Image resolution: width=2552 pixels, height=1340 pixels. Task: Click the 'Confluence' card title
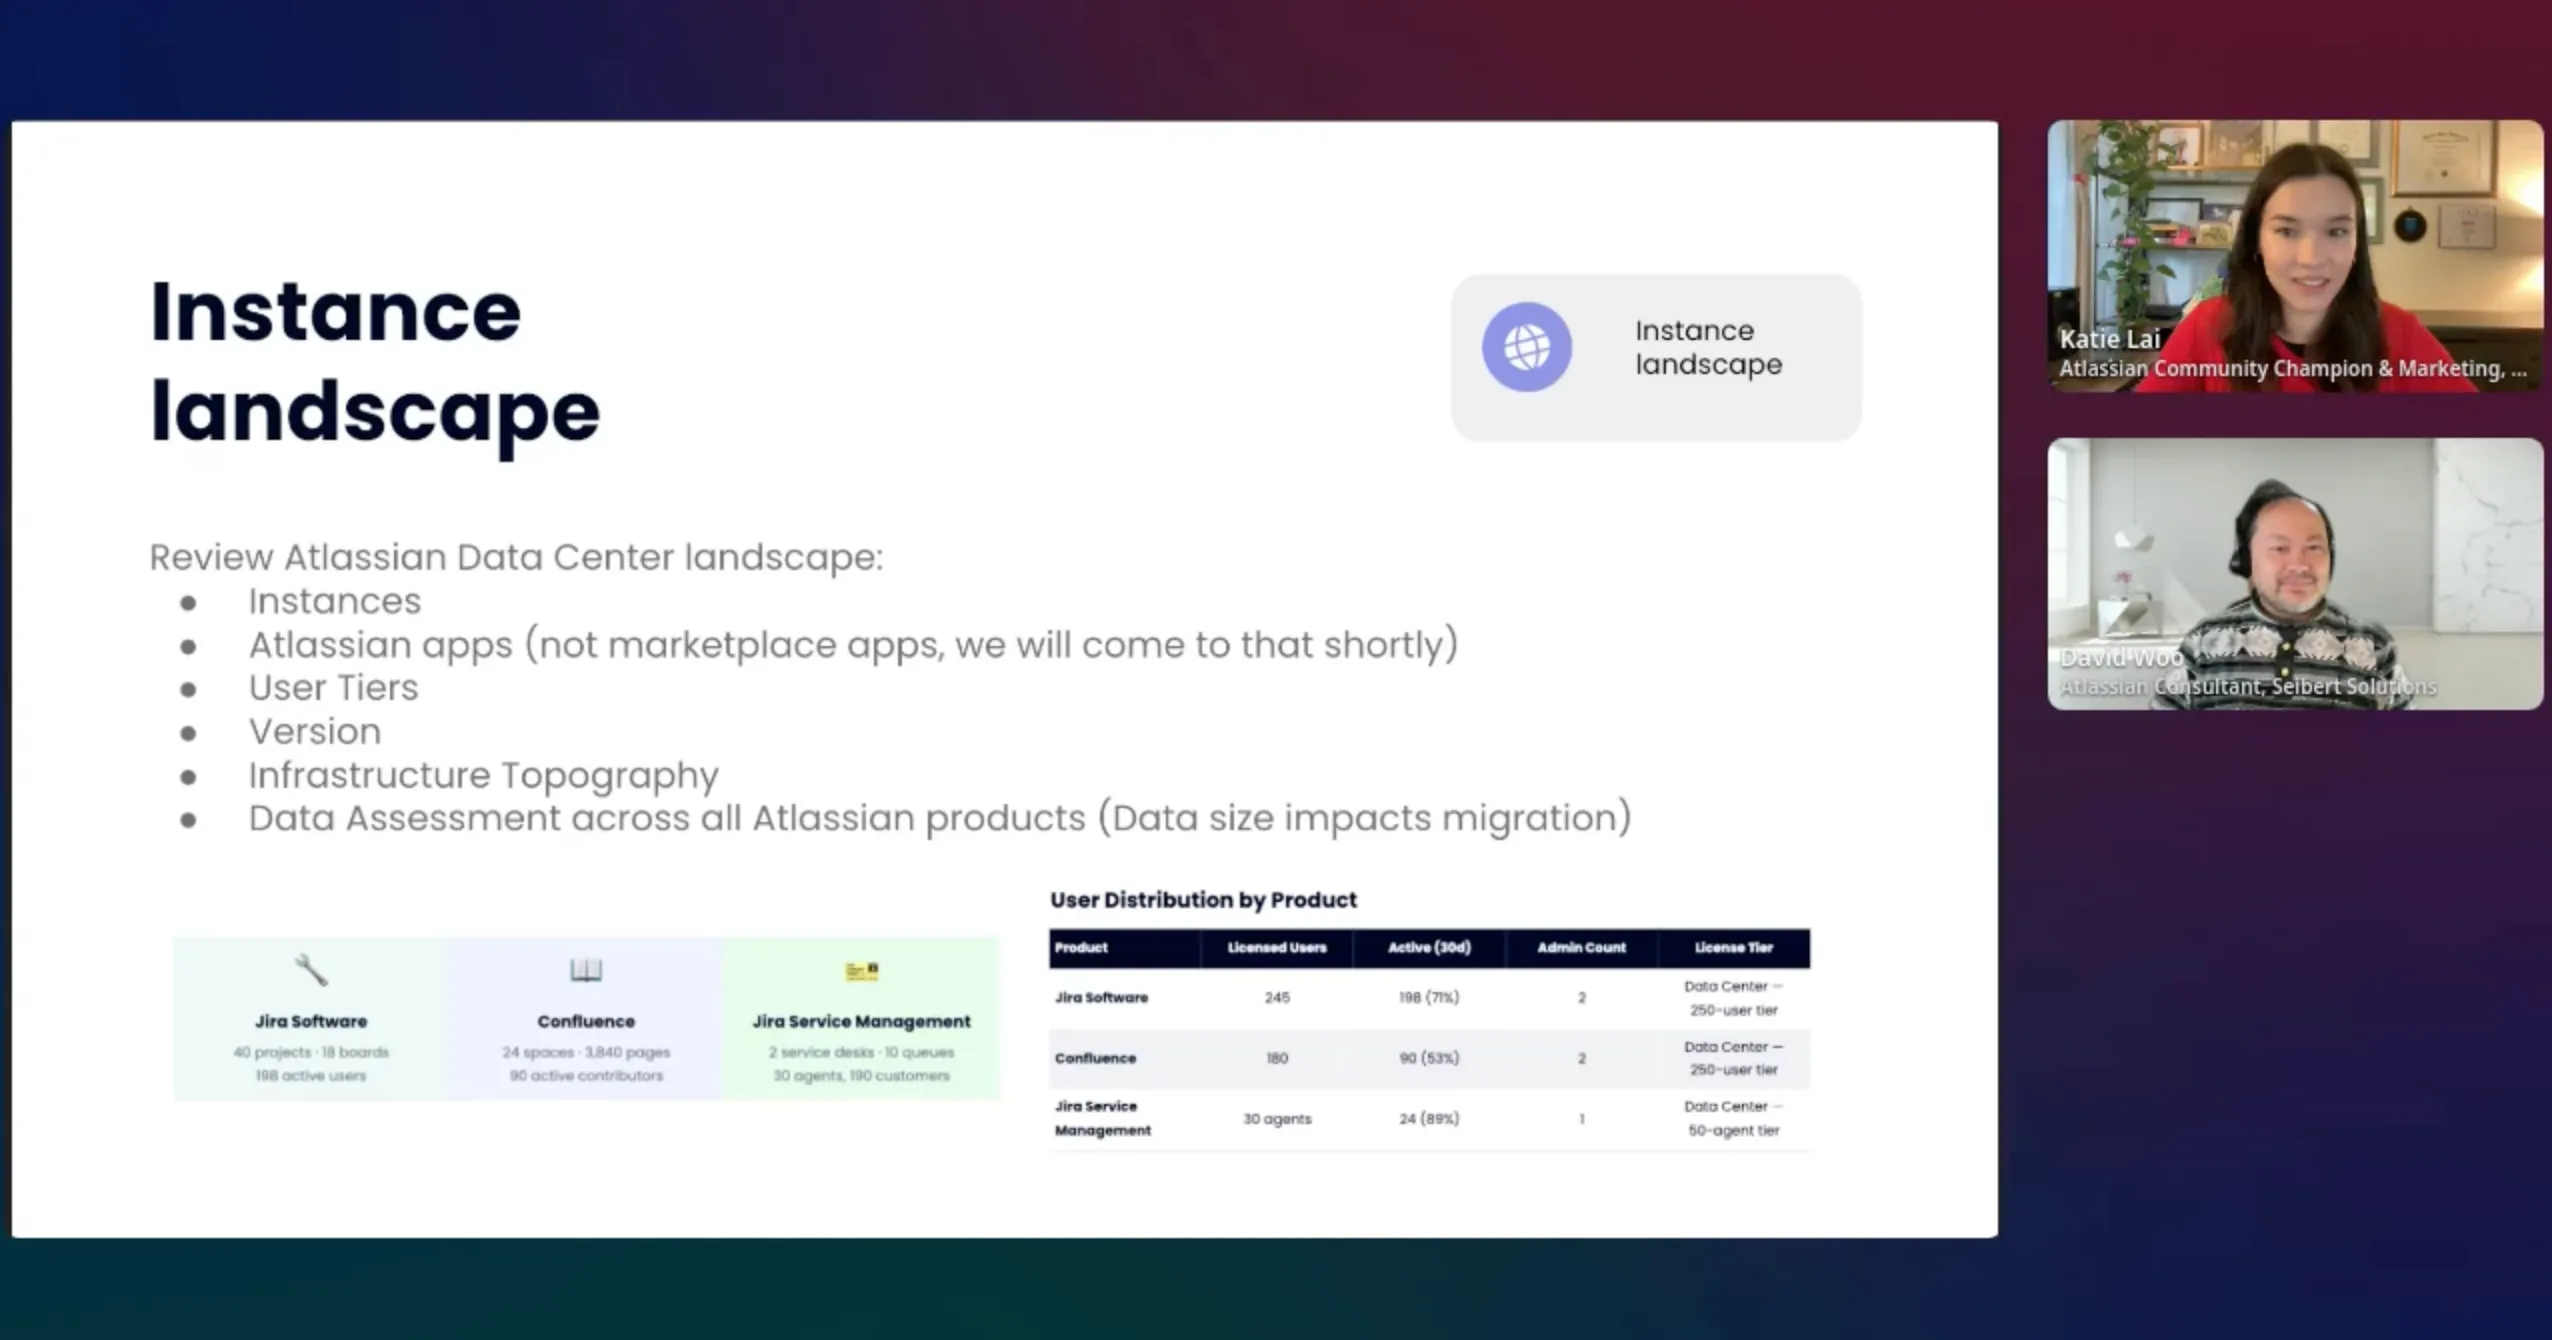tap(586, 1021)
